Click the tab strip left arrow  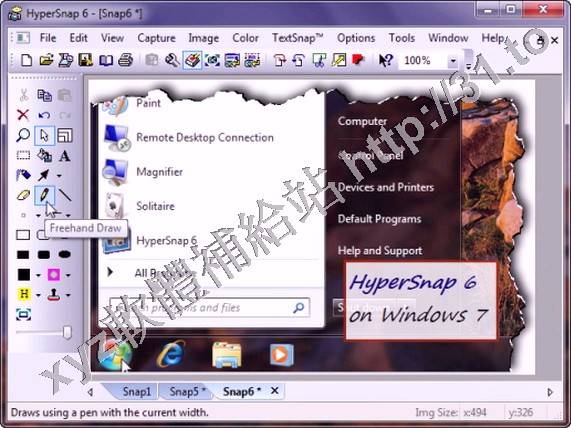[x=90, y=392]
